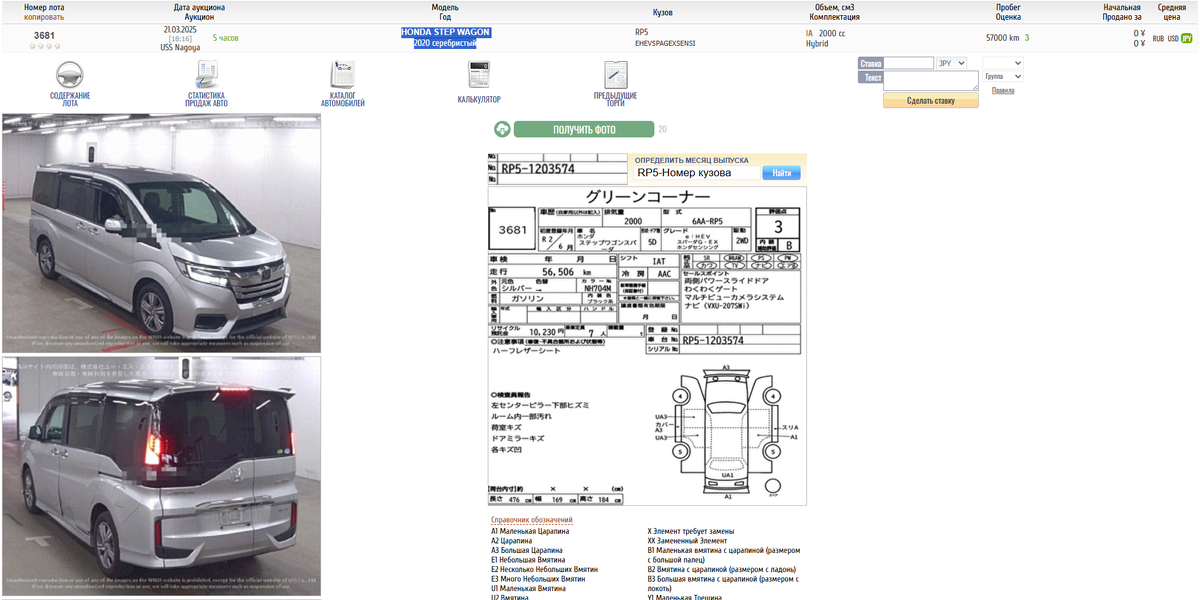Open the Группа dropdown
Viewport: 1200px width, 600px height.
pyautogui.click(x=1003, y=76)
